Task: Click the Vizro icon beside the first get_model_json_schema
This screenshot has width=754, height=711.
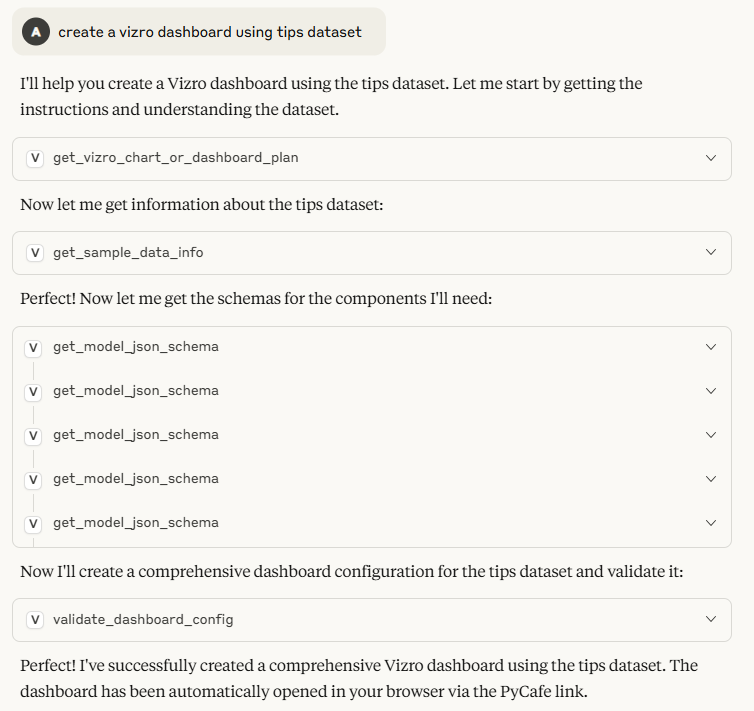Action: 33,347
